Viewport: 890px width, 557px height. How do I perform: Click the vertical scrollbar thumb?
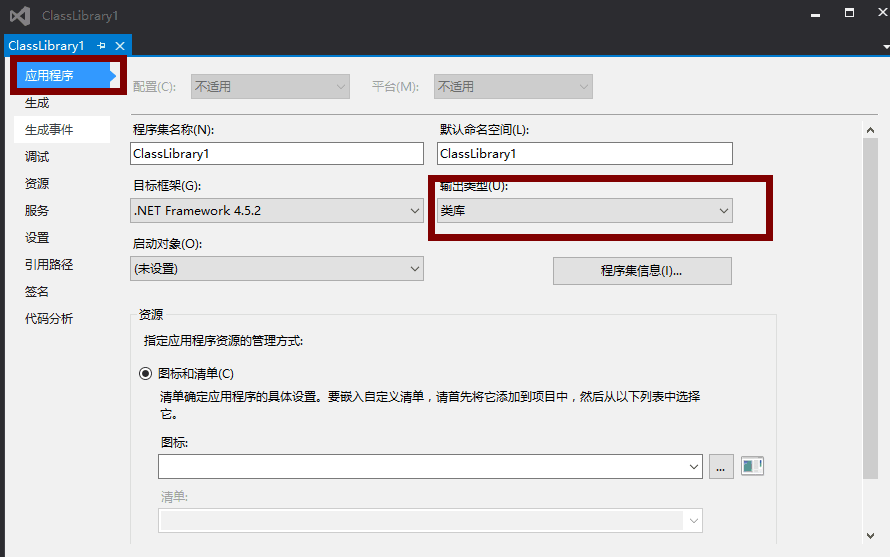click(870, 308)
